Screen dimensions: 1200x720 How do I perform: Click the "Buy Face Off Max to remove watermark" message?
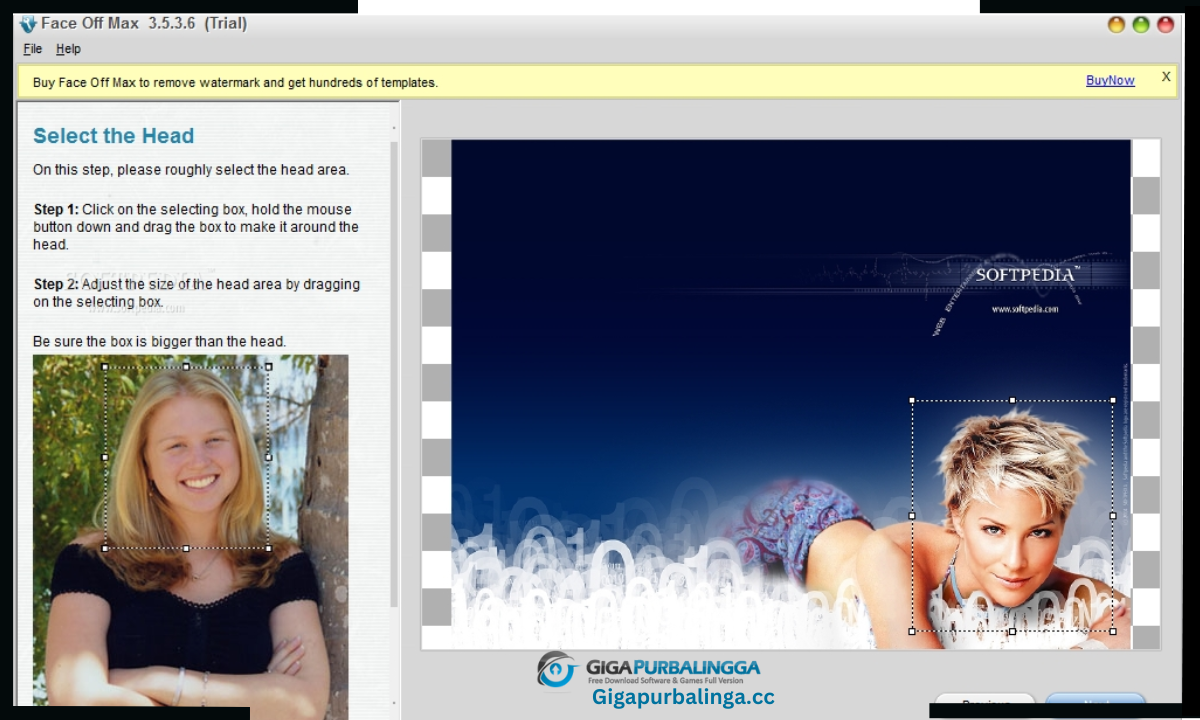coord(235,83)
